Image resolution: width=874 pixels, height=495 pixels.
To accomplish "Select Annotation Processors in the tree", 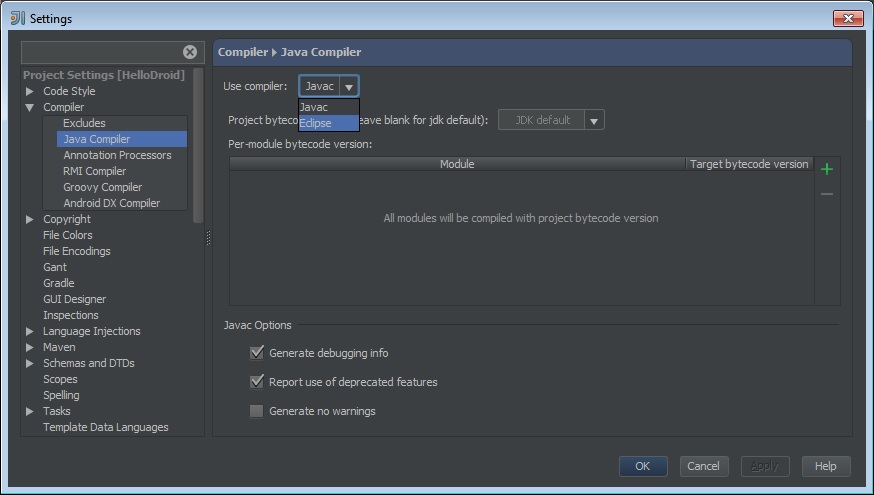I will pos(117,155).
